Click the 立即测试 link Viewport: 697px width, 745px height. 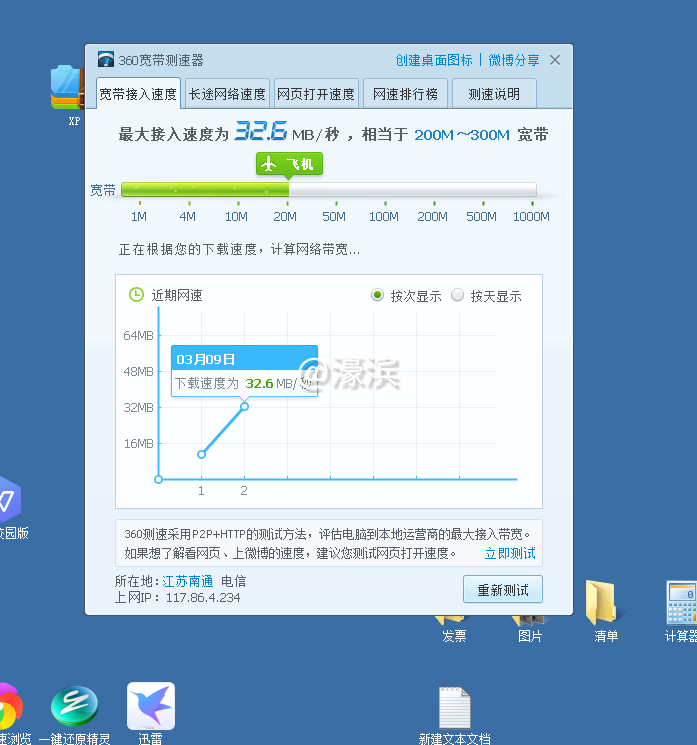click(x=510, y=553)
